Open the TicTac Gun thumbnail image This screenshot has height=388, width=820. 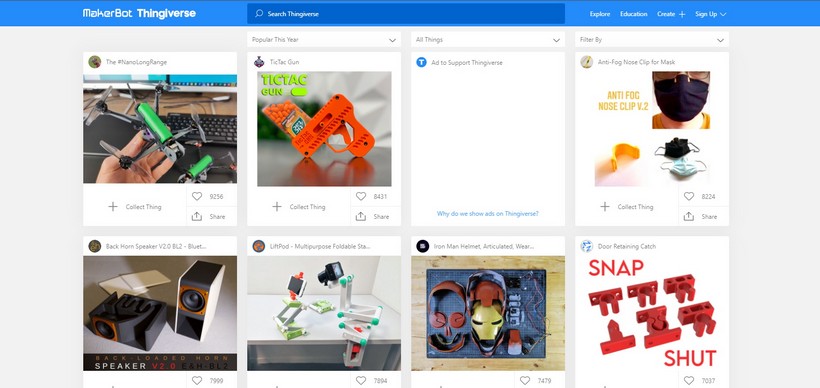pos(324,129)
